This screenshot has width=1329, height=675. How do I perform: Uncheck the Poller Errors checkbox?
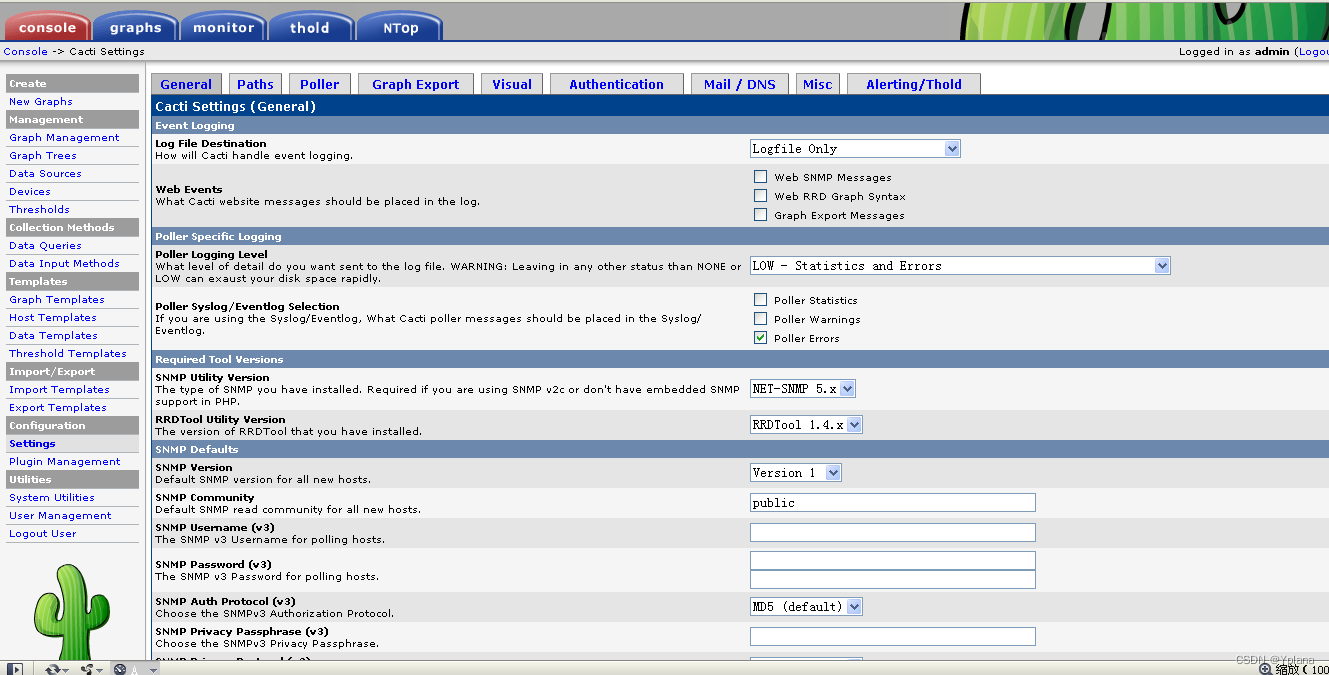pyautogui.click(x=762, y=338)
